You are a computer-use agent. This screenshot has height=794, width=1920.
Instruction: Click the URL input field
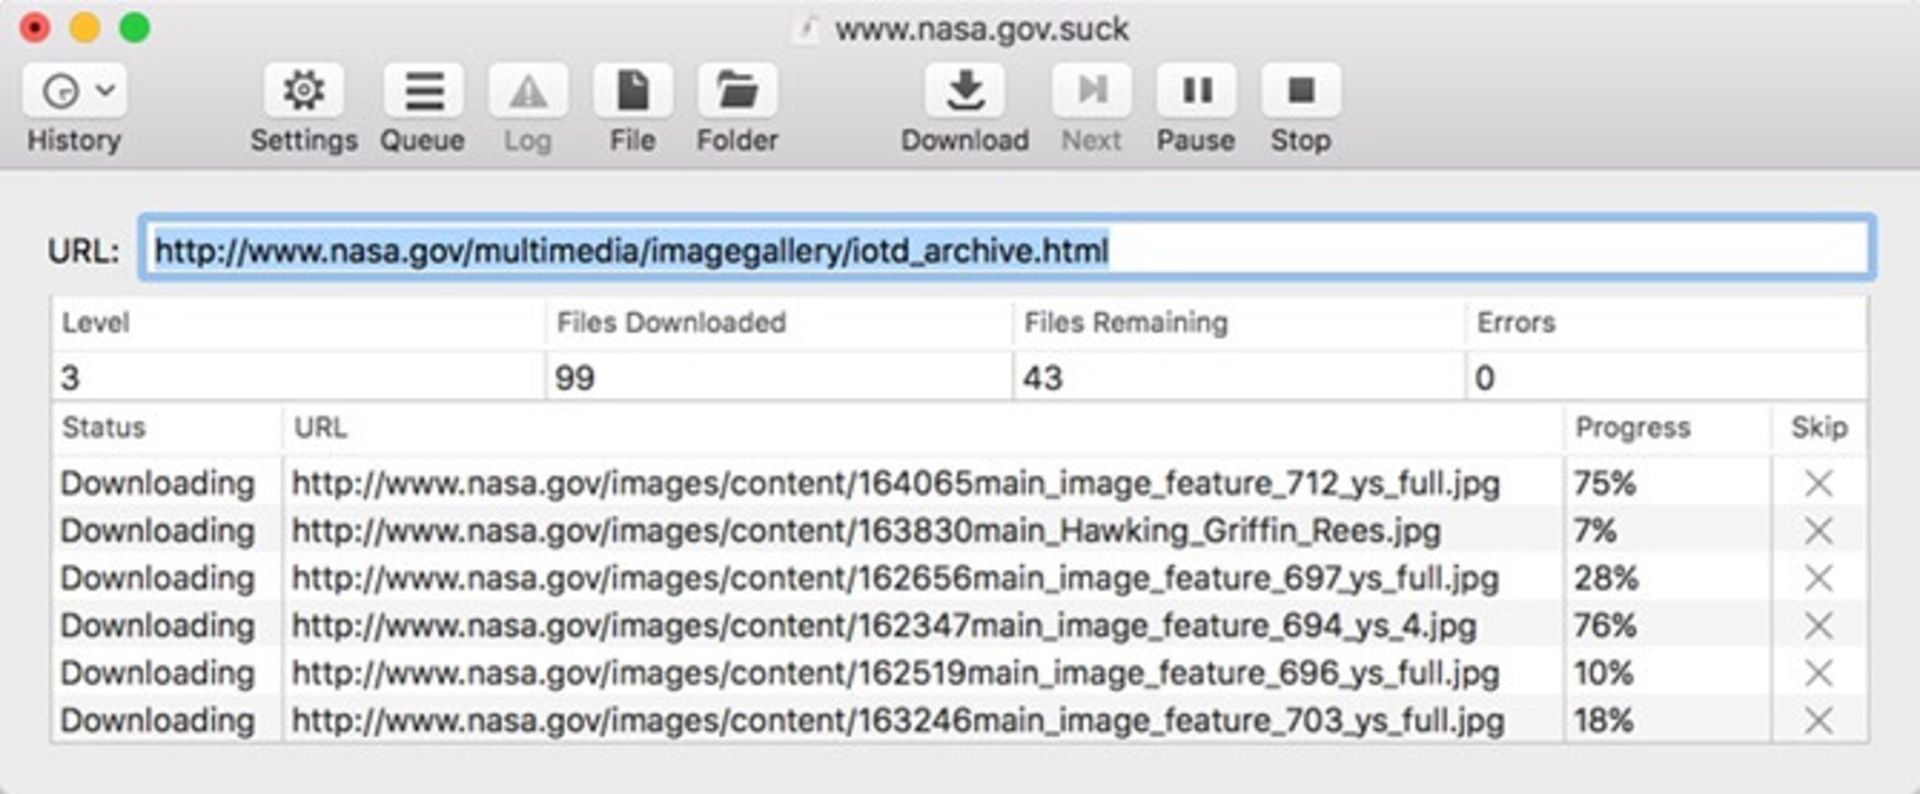point(1006,249)
